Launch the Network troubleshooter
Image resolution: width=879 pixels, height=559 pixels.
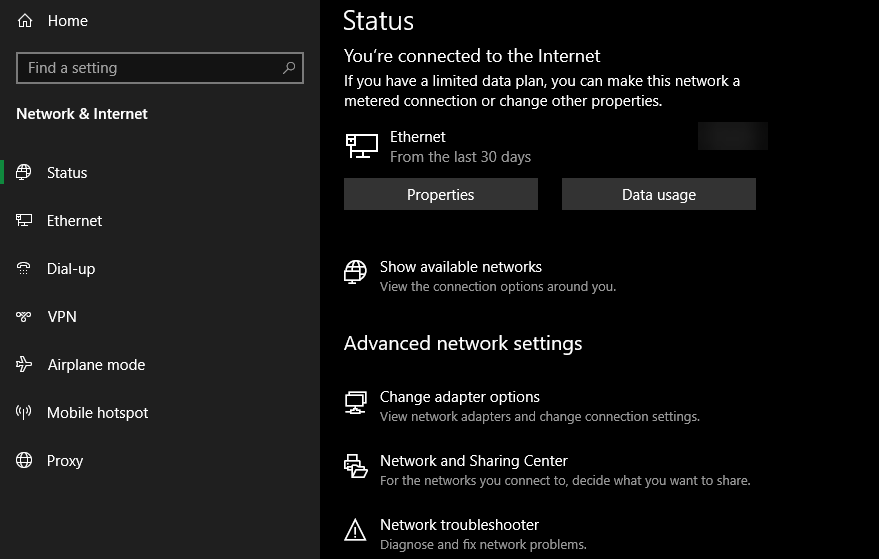coord(459,525)
